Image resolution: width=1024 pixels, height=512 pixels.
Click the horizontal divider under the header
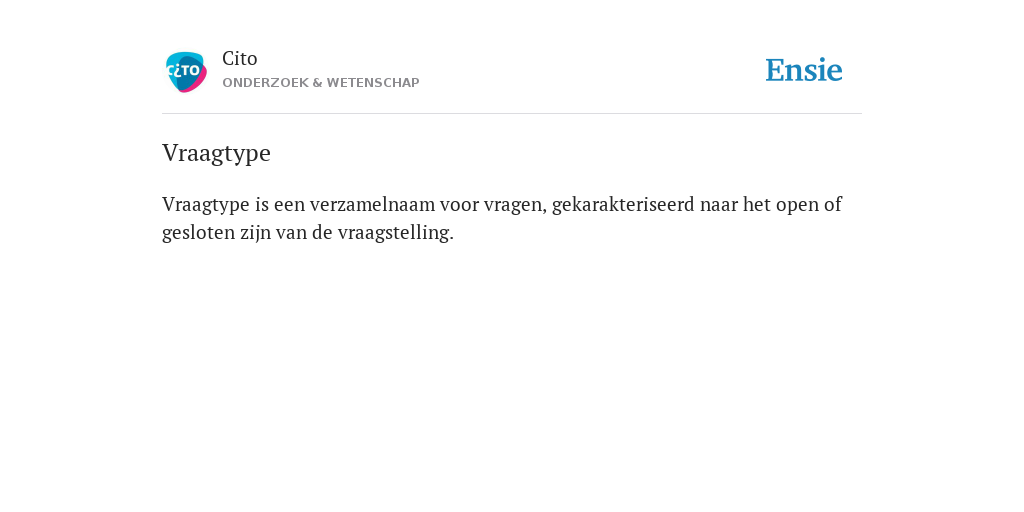(512, 114)
